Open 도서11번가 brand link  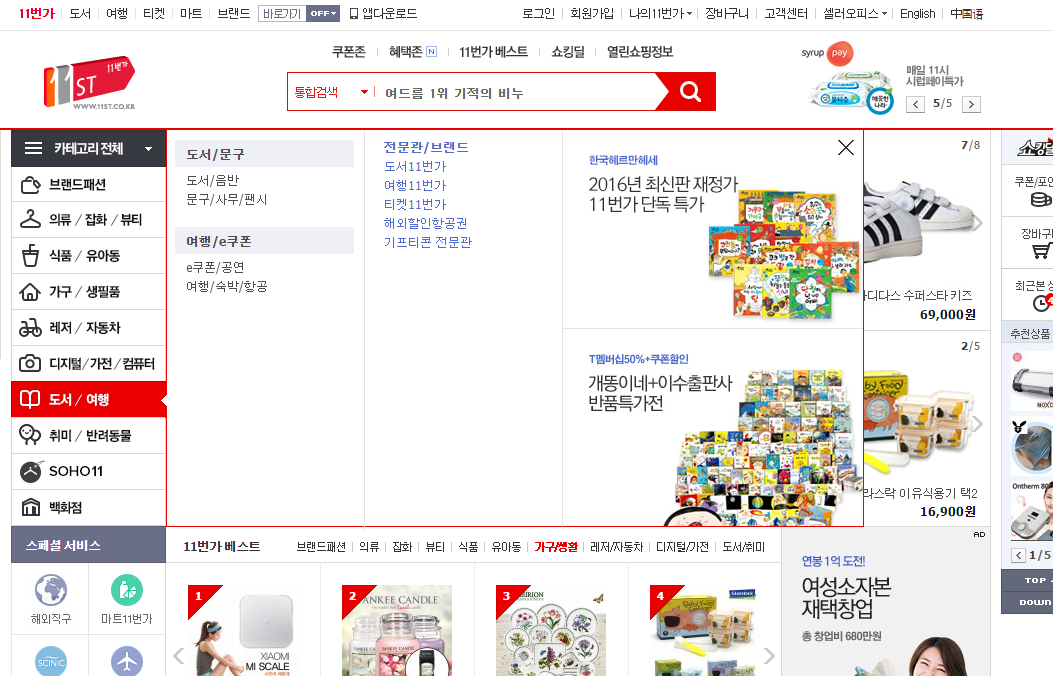415,166
